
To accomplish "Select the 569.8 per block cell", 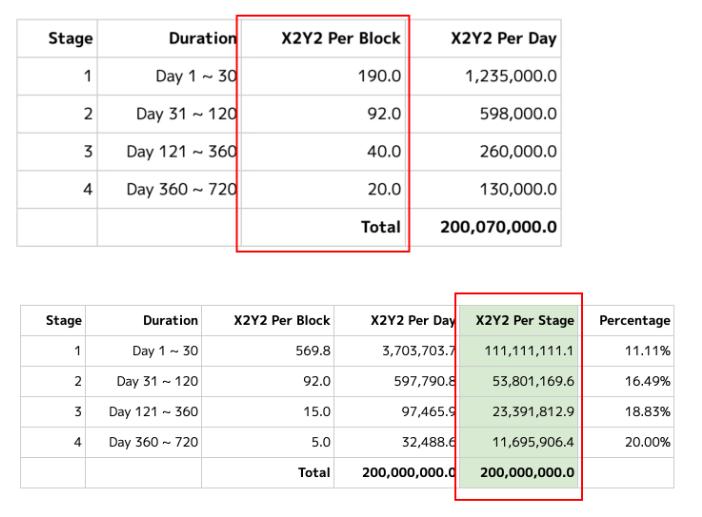I will click(313, 351).
